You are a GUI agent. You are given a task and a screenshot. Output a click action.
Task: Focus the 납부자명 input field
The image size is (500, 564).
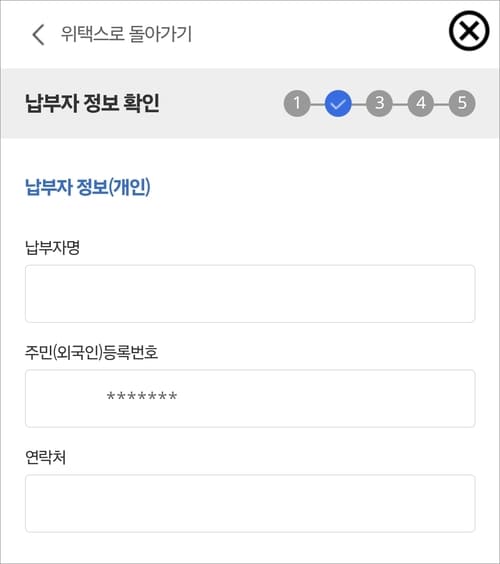tap(250, 294)
